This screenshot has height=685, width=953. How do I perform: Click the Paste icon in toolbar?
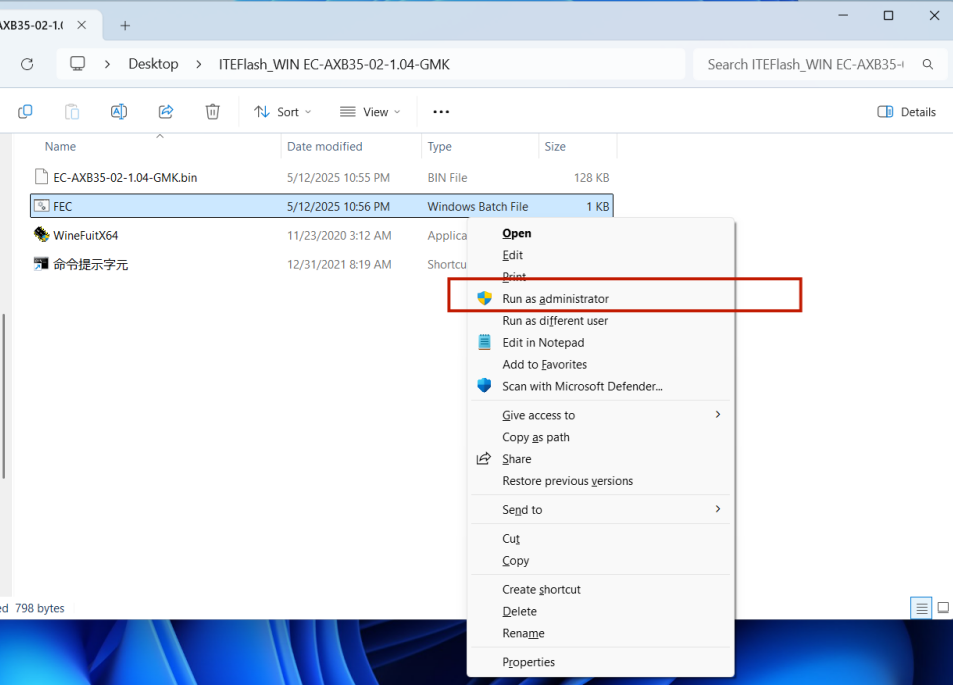pyautogui.click(x=72, y=112)
